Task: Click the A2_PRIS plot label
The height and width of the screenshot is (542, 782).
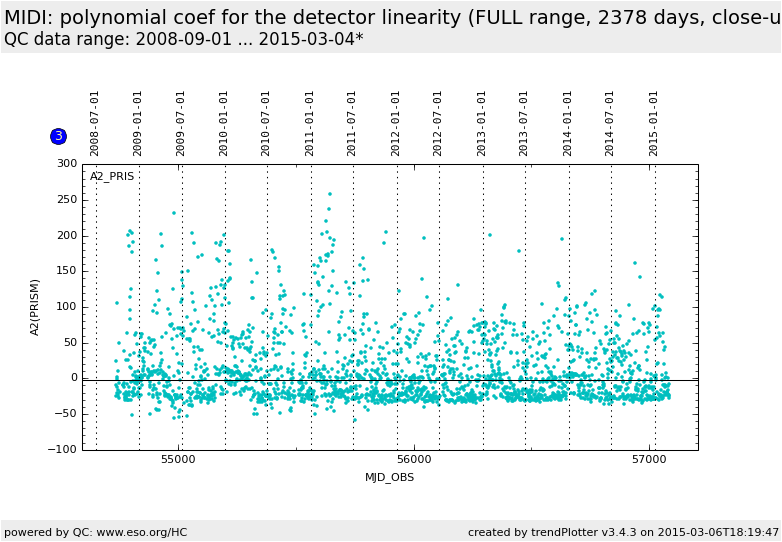Action: (112, 177)
